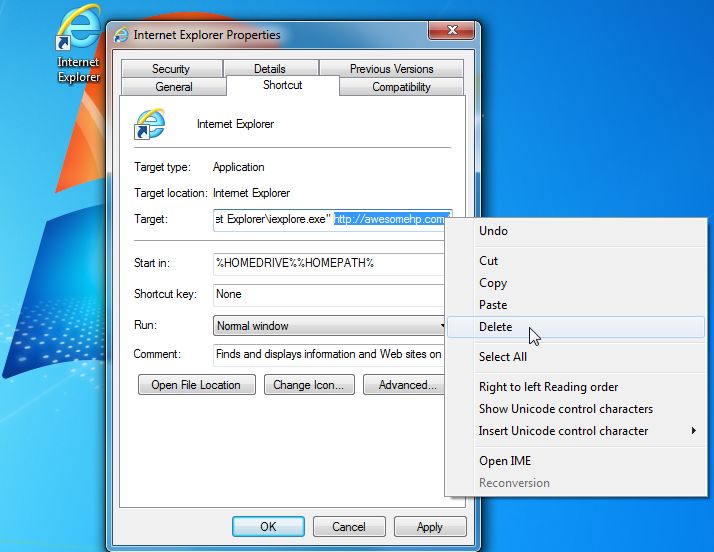
Task: Open the Run dropdown showing Normal window
Action: click(329, 326)
